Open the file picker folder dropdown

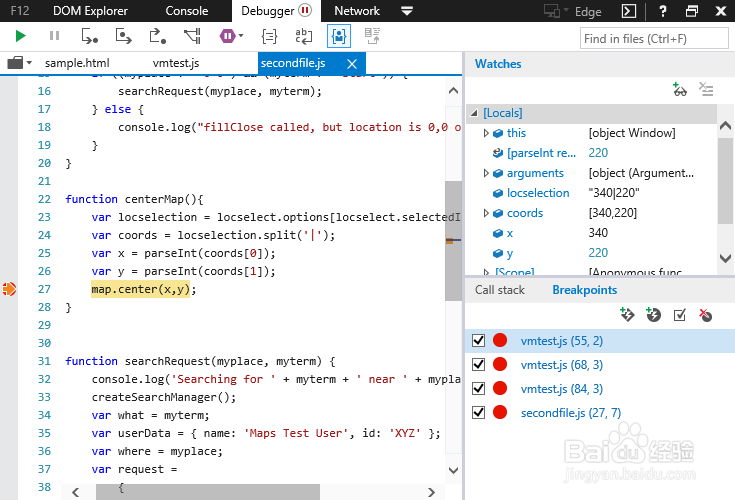click(19, 63)
